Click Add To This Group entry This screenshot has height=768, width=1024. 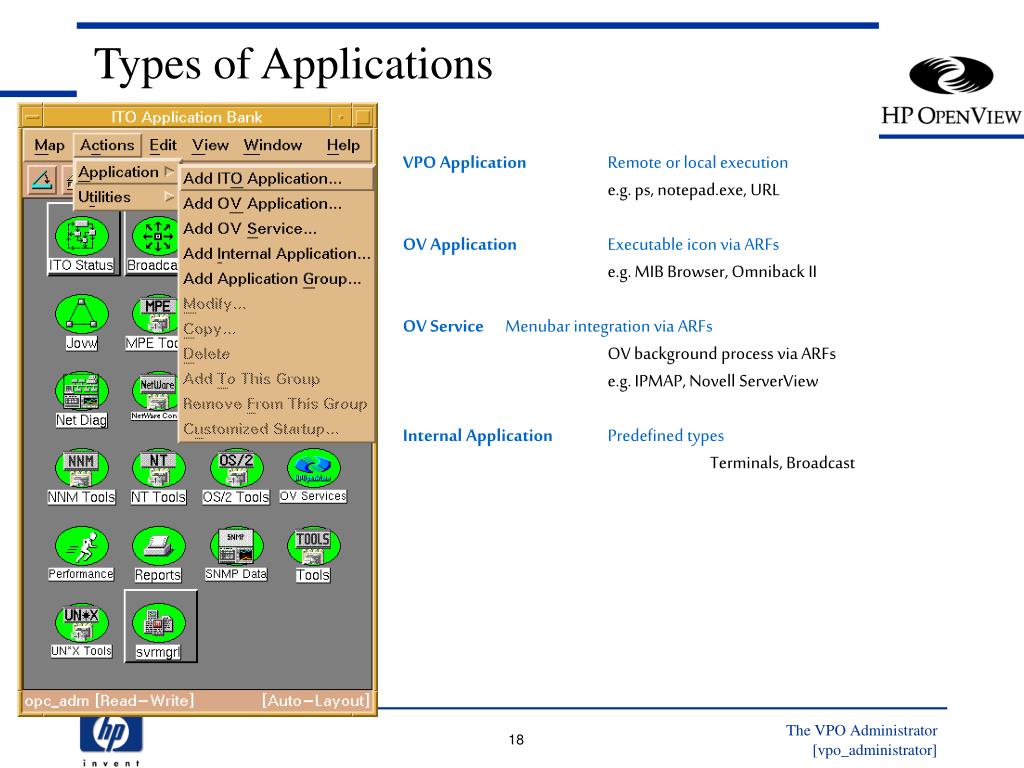click(x=276, y=379)
